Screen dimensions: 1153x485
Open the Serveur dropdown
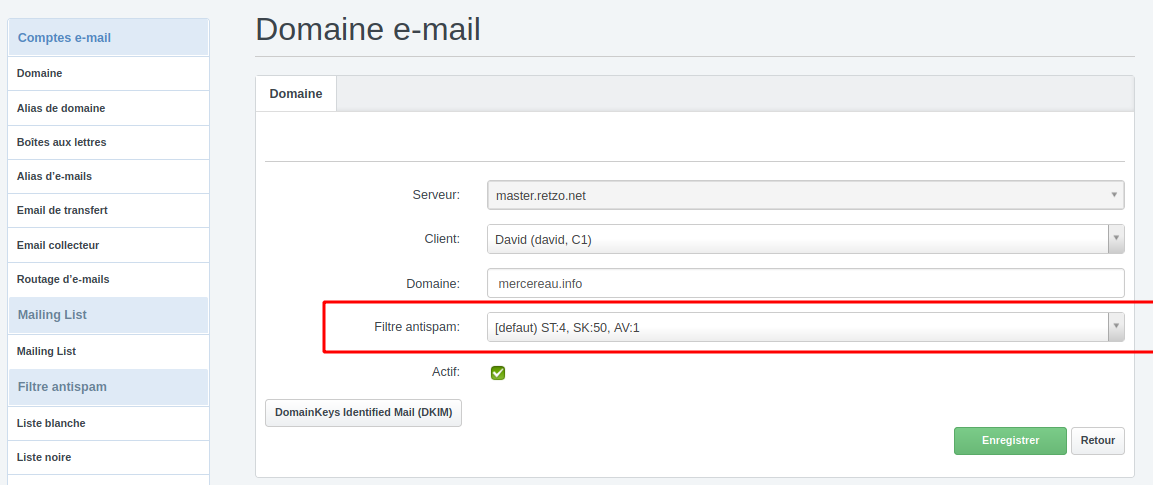click(805, 195)
